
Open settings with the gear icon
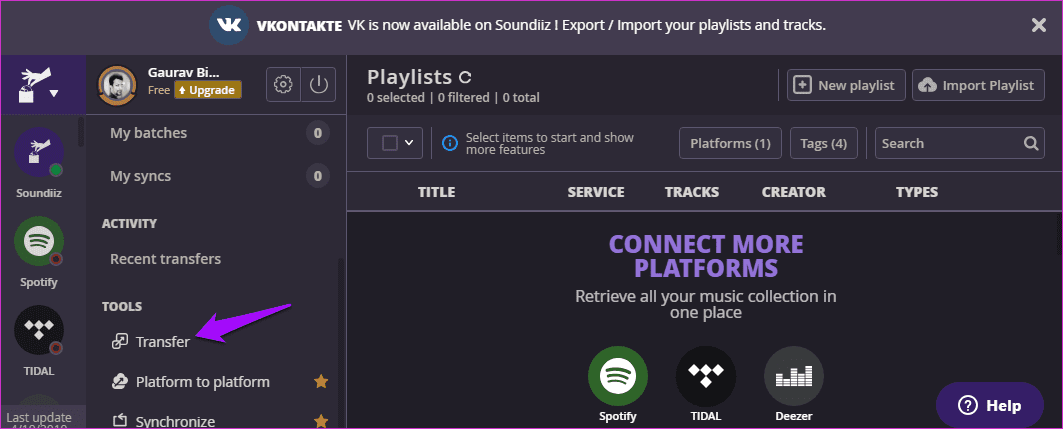pyautogui.click(x=283, y=85)
